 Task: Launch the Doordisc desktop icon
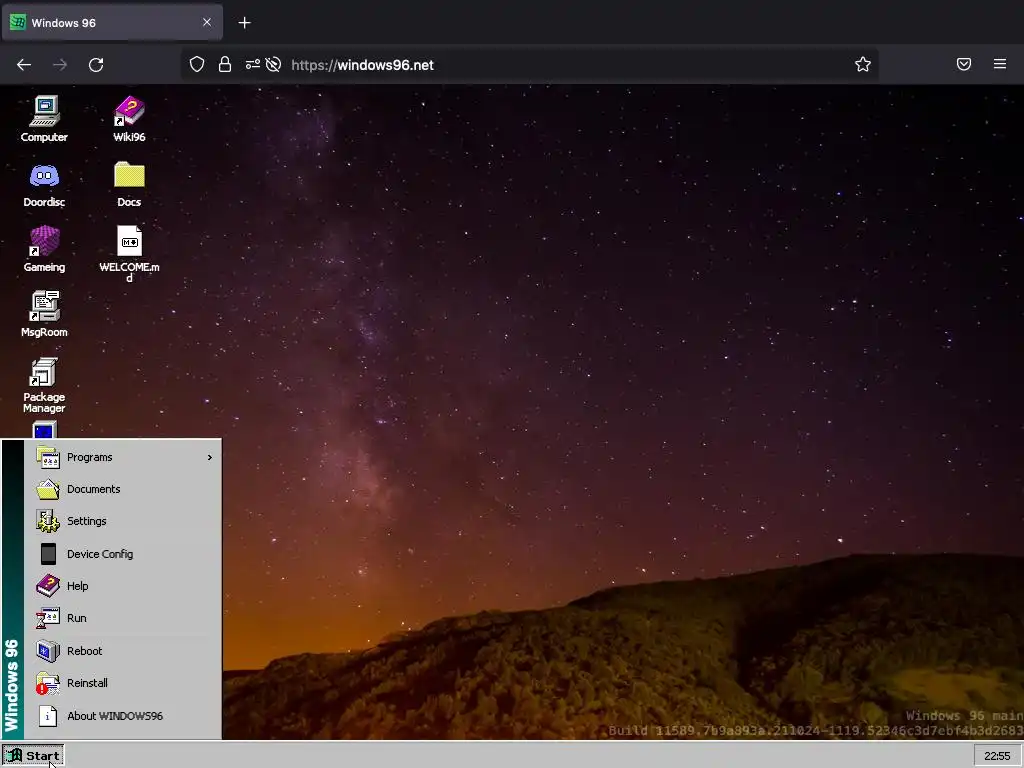(44, 184)
